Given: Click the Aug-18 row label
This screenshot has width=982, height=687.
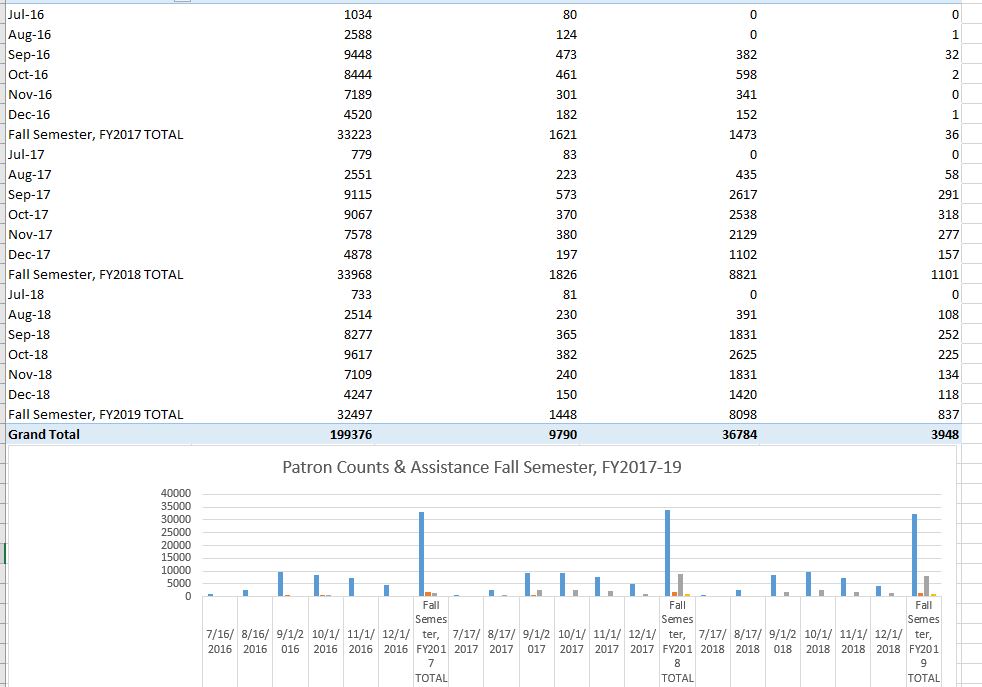Looking at the screenshot, I should click(x=29, y=315).
